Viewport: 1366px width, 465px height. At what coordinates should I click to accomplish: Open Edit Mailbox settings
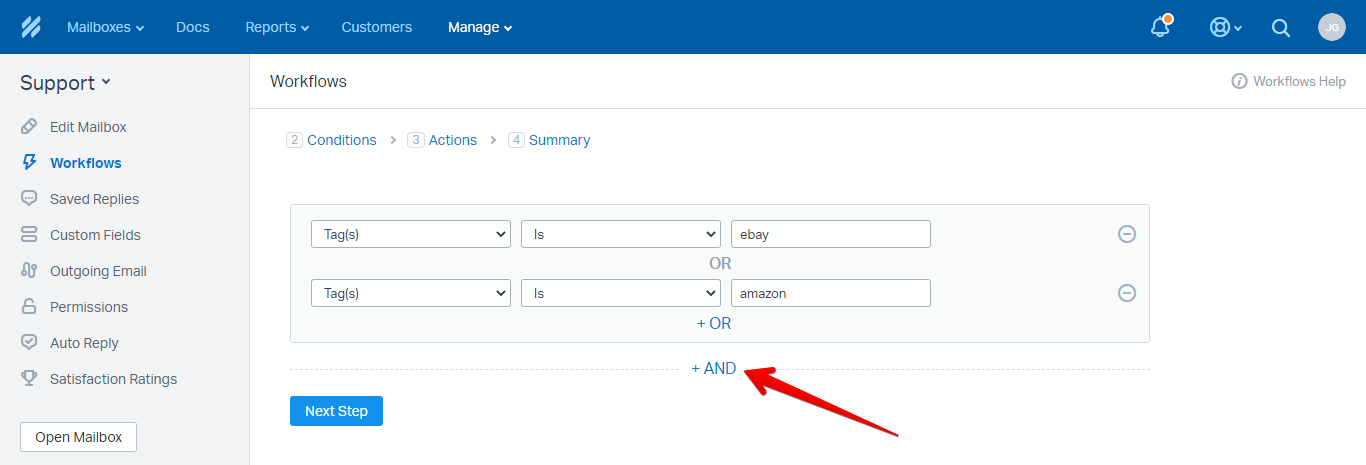click(x=88, y=127)
